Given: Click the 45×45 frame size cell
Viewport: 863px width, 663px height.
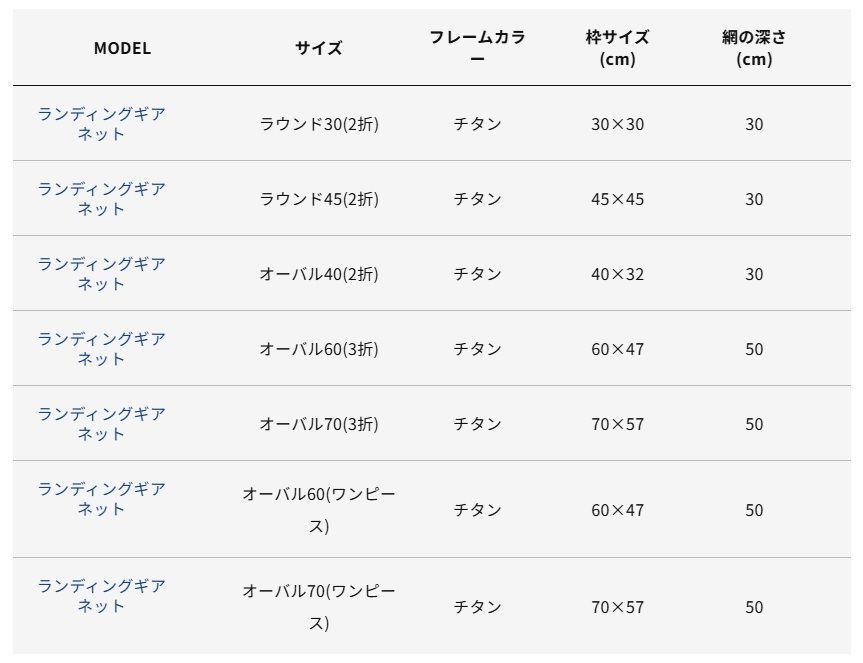Looking at the screenshot, I should [x=618, y=199].
